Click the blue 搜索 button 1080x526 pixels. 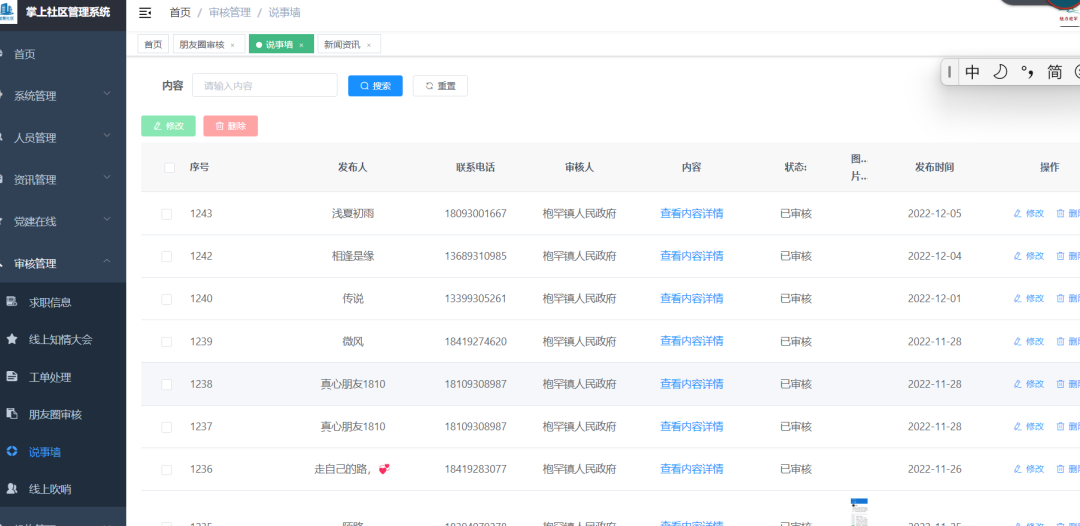(x=375, y=86)
